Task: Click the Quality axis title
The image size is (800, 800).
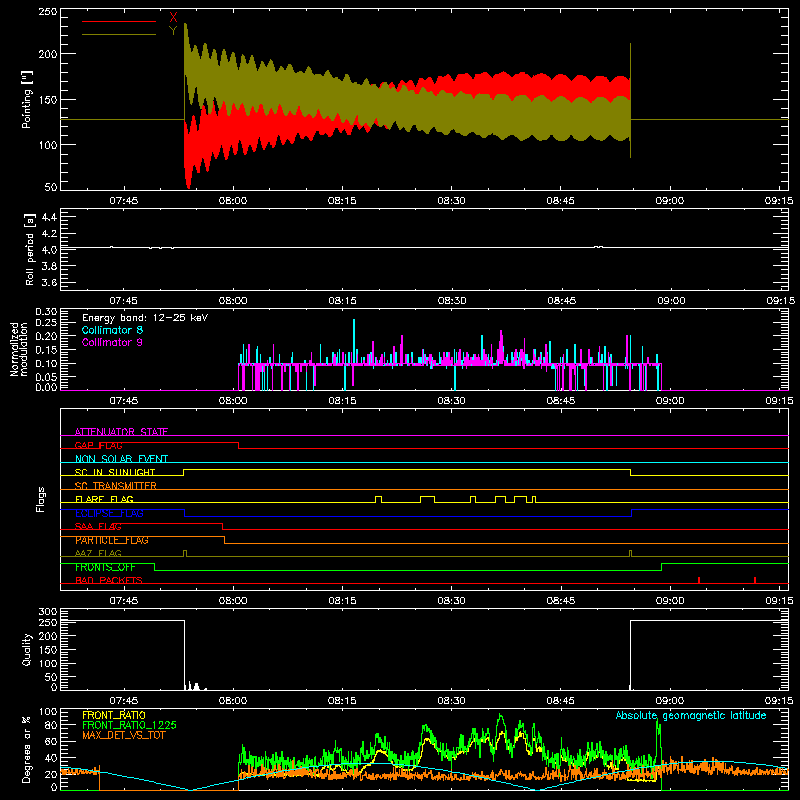Action: [x=27, y=649]
